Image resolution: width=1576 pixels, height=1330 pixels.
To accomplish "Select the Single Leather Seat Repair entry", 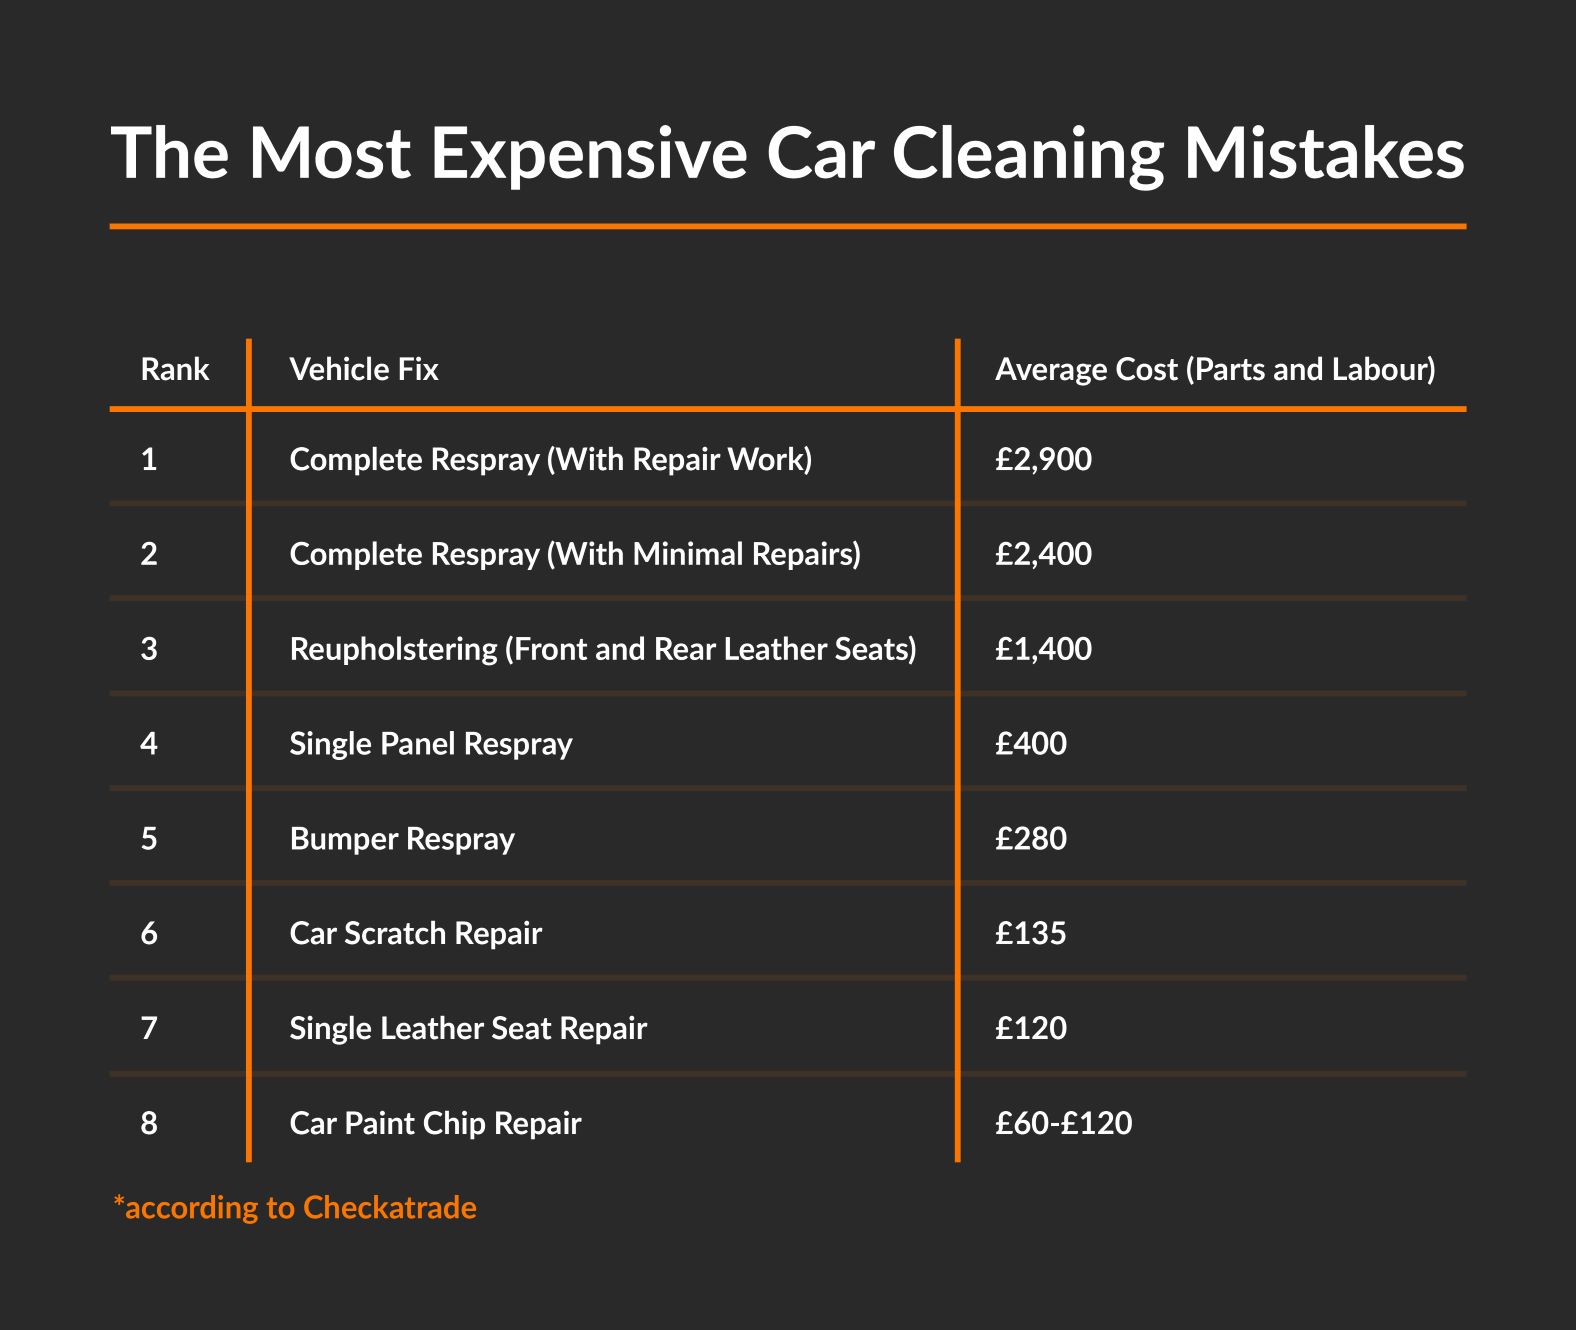I will [468, 1029].
